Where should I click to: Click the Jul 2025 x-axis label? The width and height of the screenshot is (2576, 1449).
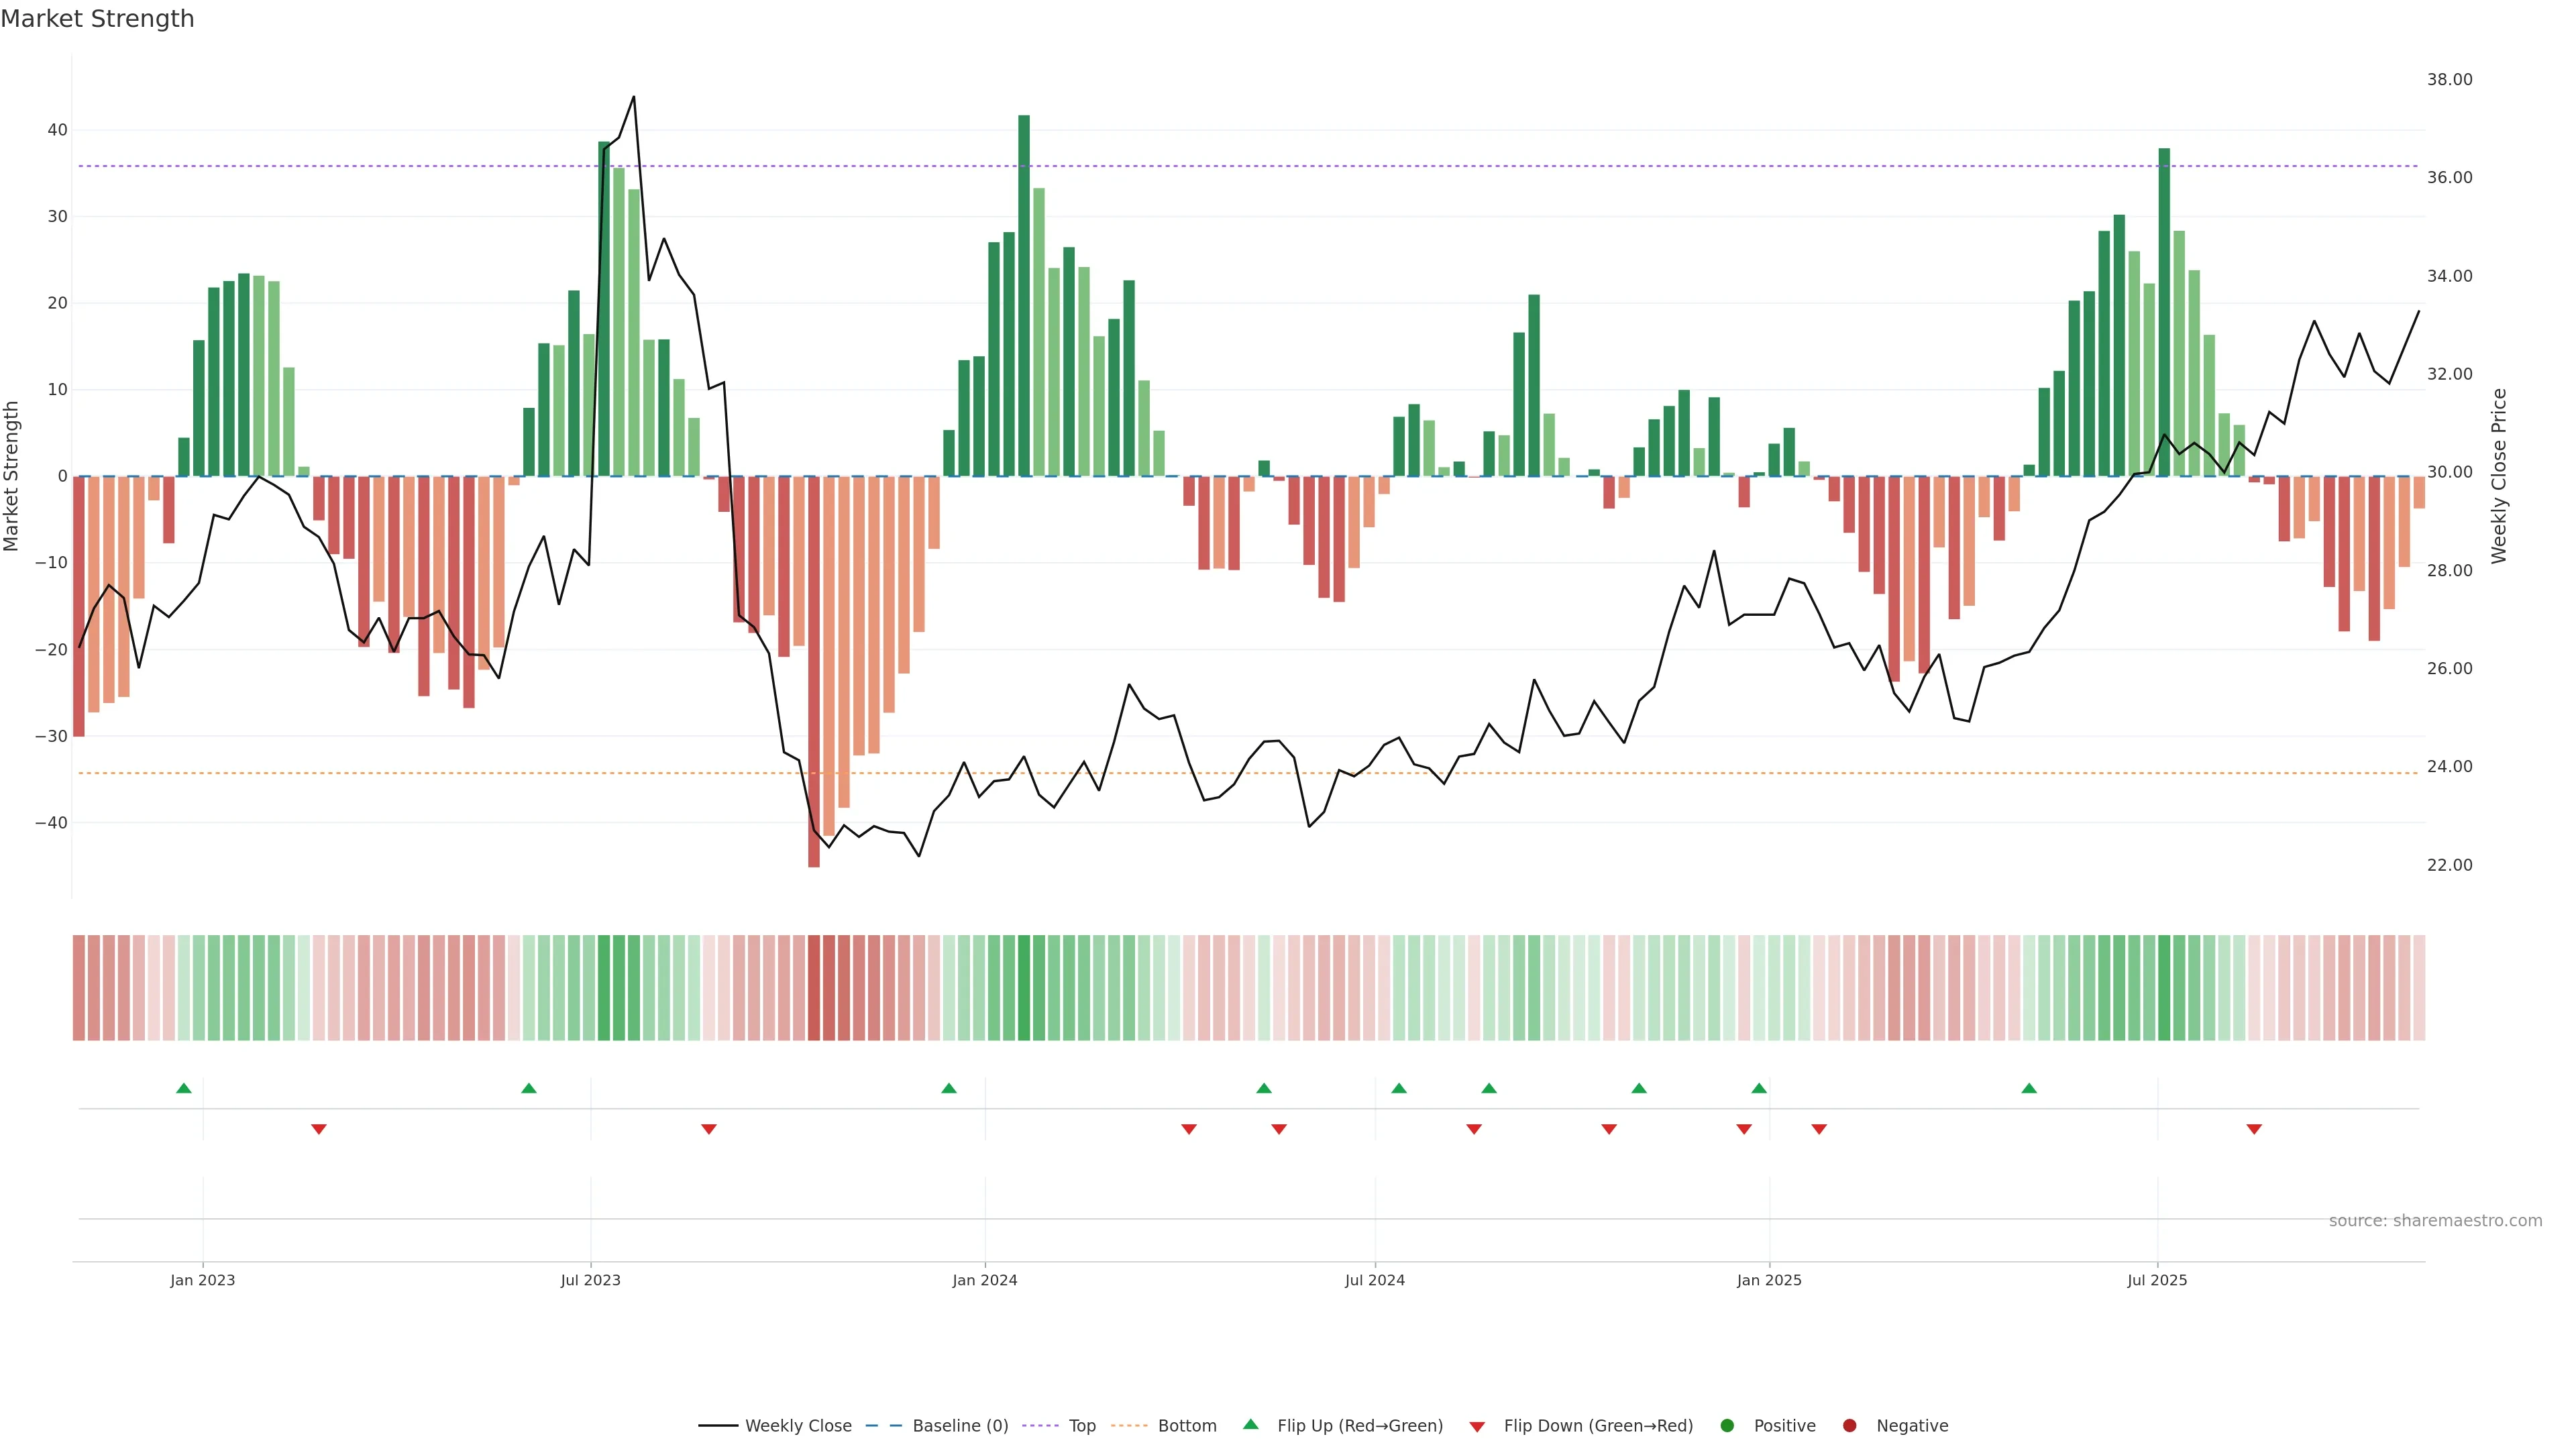coord(2157,1280)
